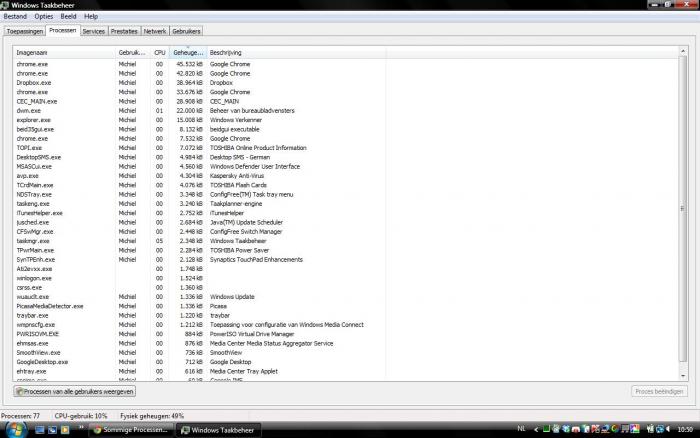This screenshot has width=700, height=438.
Task: Click the Taakbeheer title bar icon
Action: click(x=4, y=5)
